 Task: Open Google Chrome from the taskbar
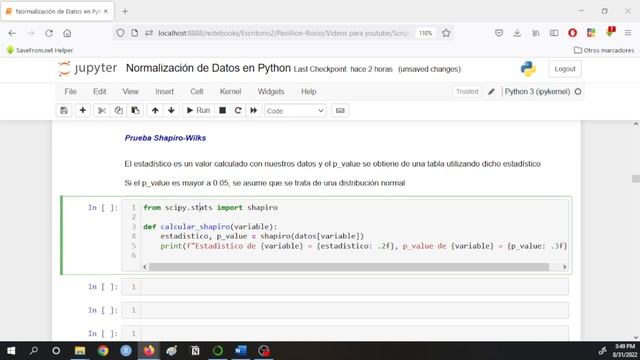tap(103, 351)
